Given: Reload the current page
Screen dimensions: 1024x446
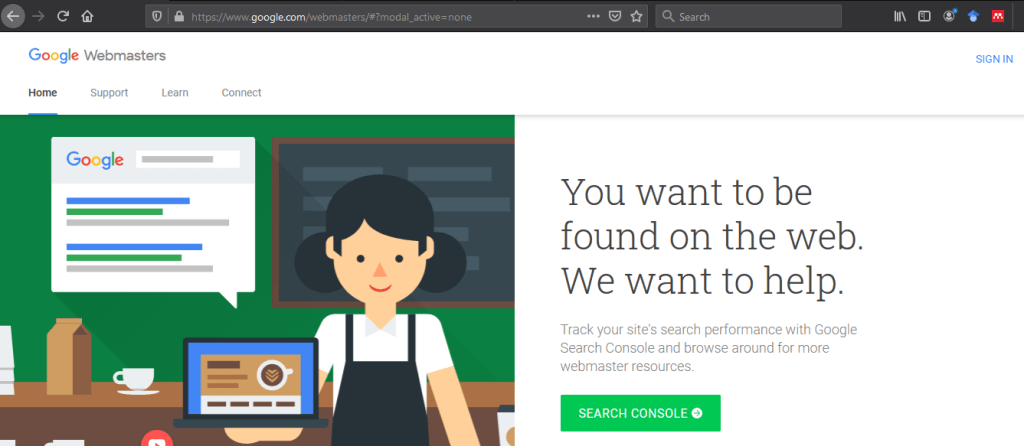Looking at the screenshot, I should click(x=63, y=16).
